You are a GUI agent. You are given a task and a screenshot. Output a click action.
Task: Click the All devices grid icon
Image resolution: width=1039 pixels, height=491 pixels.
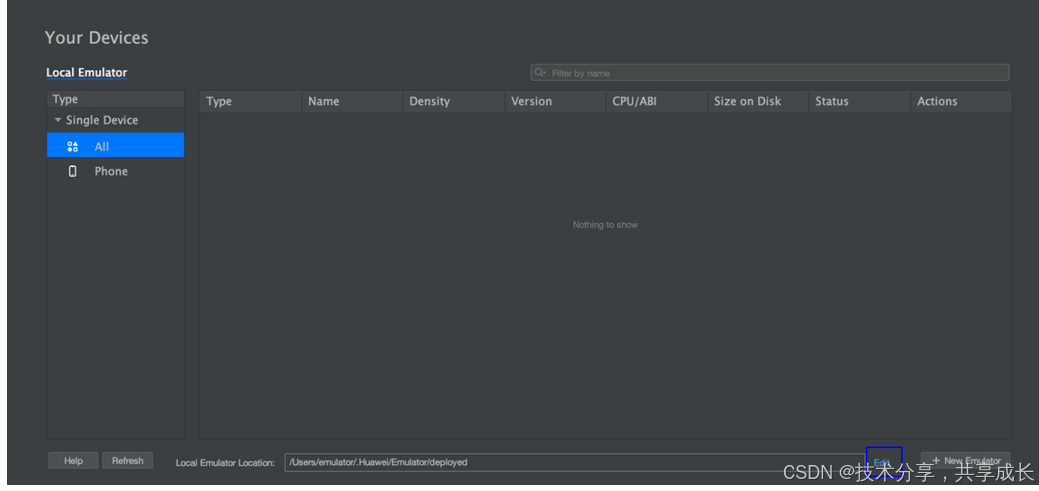click(72, 146)
